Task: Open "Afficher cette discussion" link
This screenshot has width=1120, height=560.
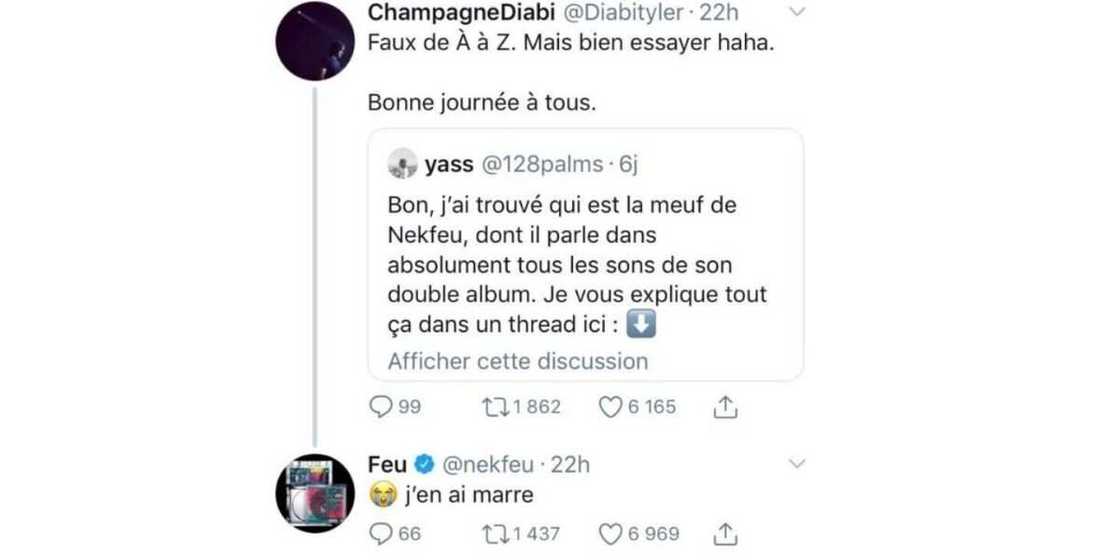Action: 517,361
